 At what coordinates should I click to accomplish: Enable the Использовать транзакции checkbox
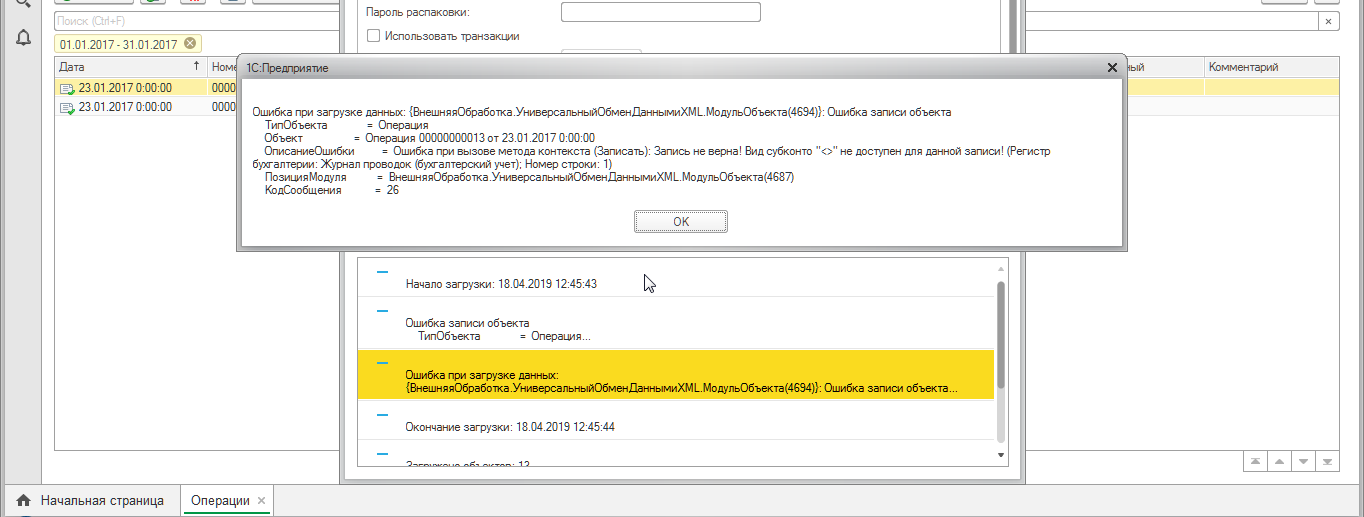pos(374,36)
